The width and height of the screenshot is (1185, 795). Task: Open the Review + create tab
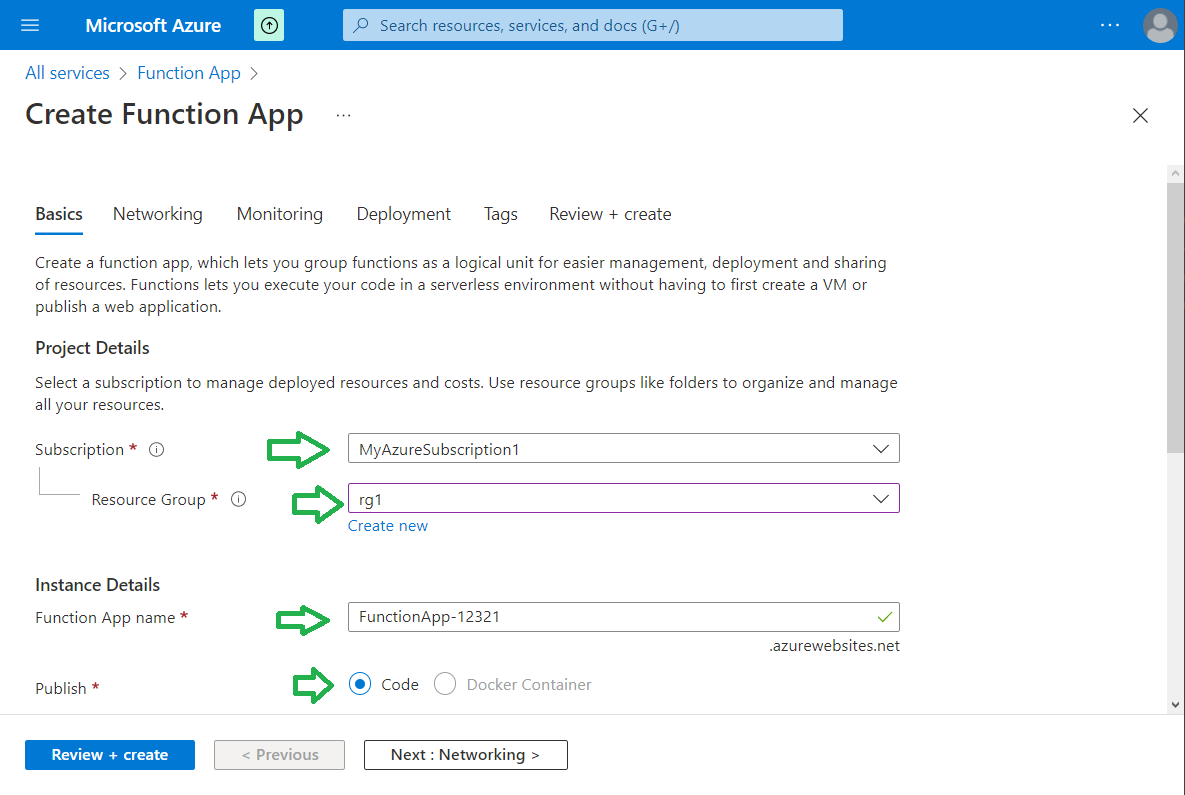pyautogui.click(x=610, y=215)
